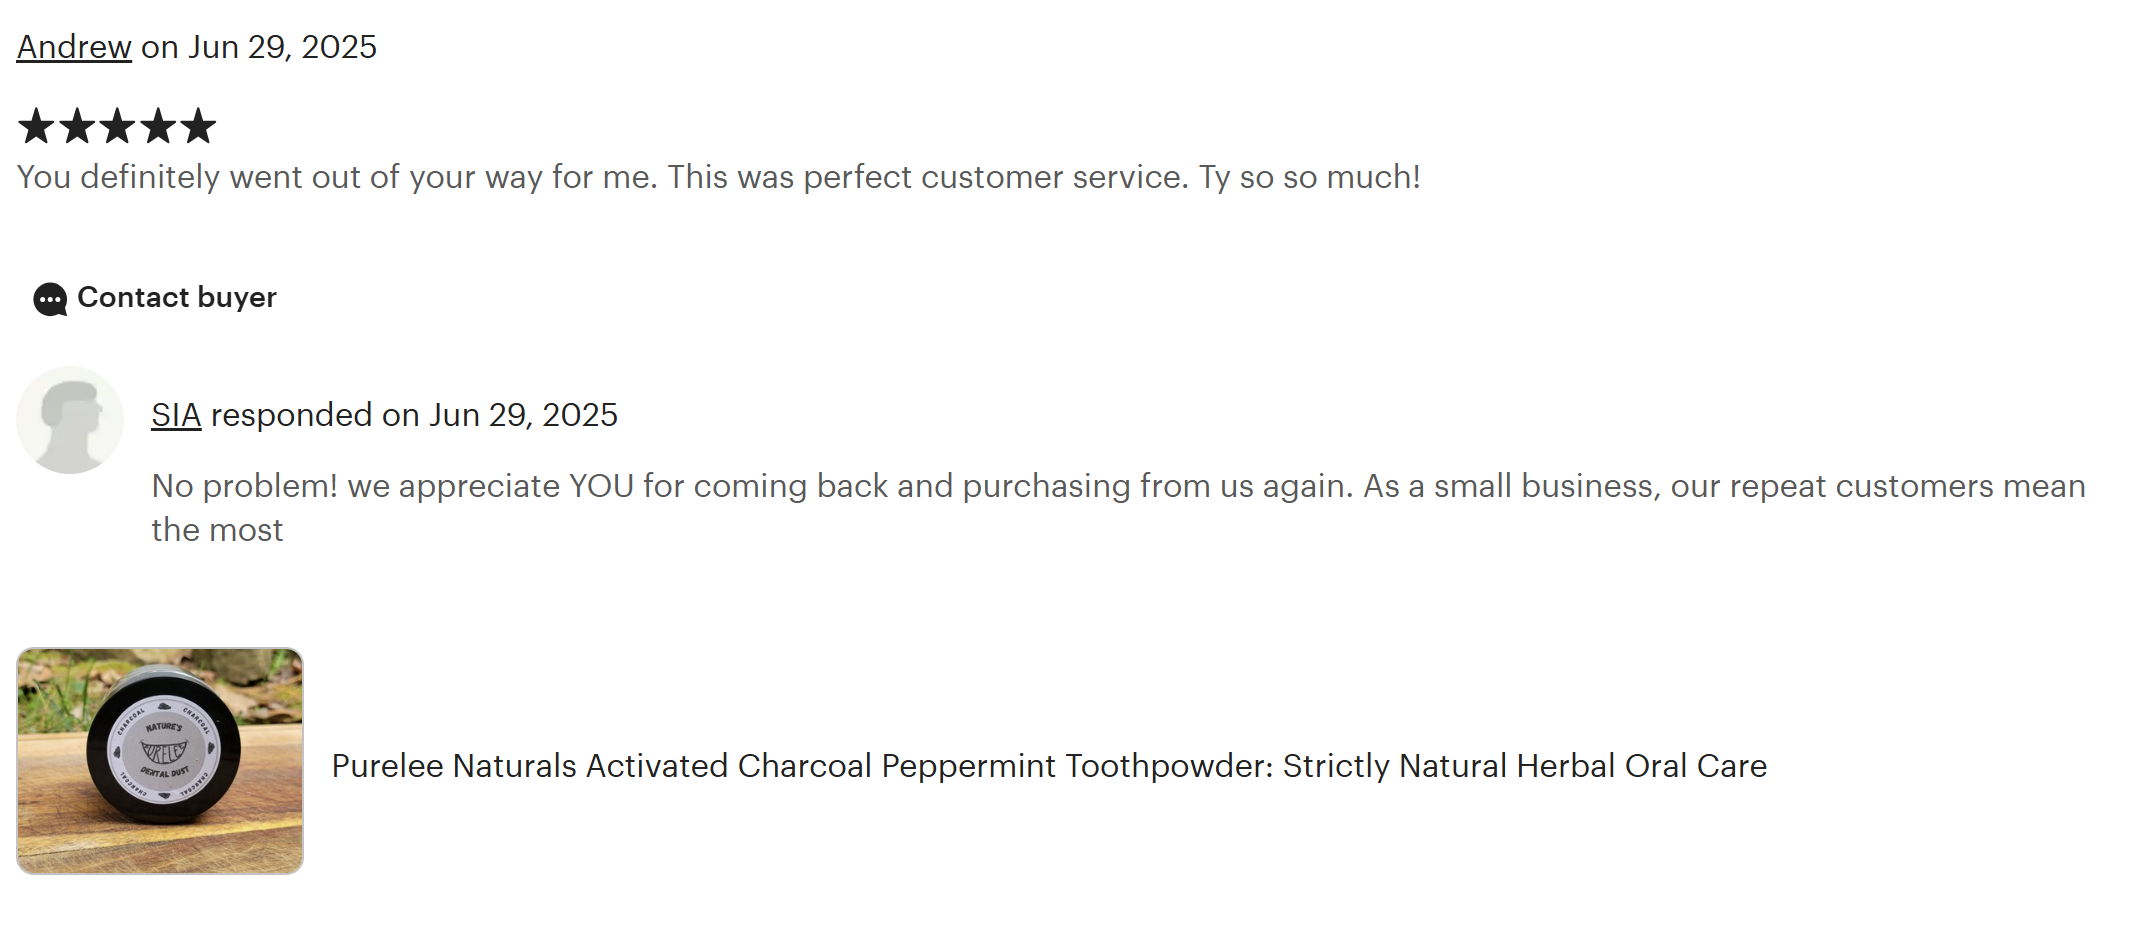Open reviewer Andrew's profile link

point(74,47)
